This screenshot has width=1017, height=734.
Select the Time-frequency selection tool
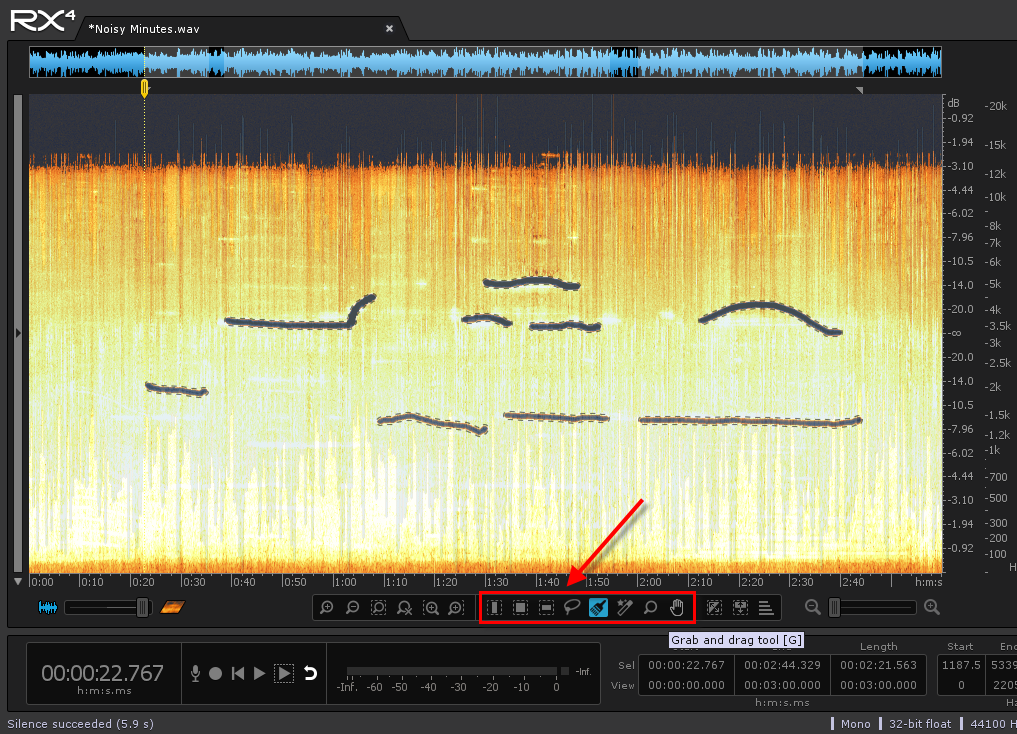[520, 608]
